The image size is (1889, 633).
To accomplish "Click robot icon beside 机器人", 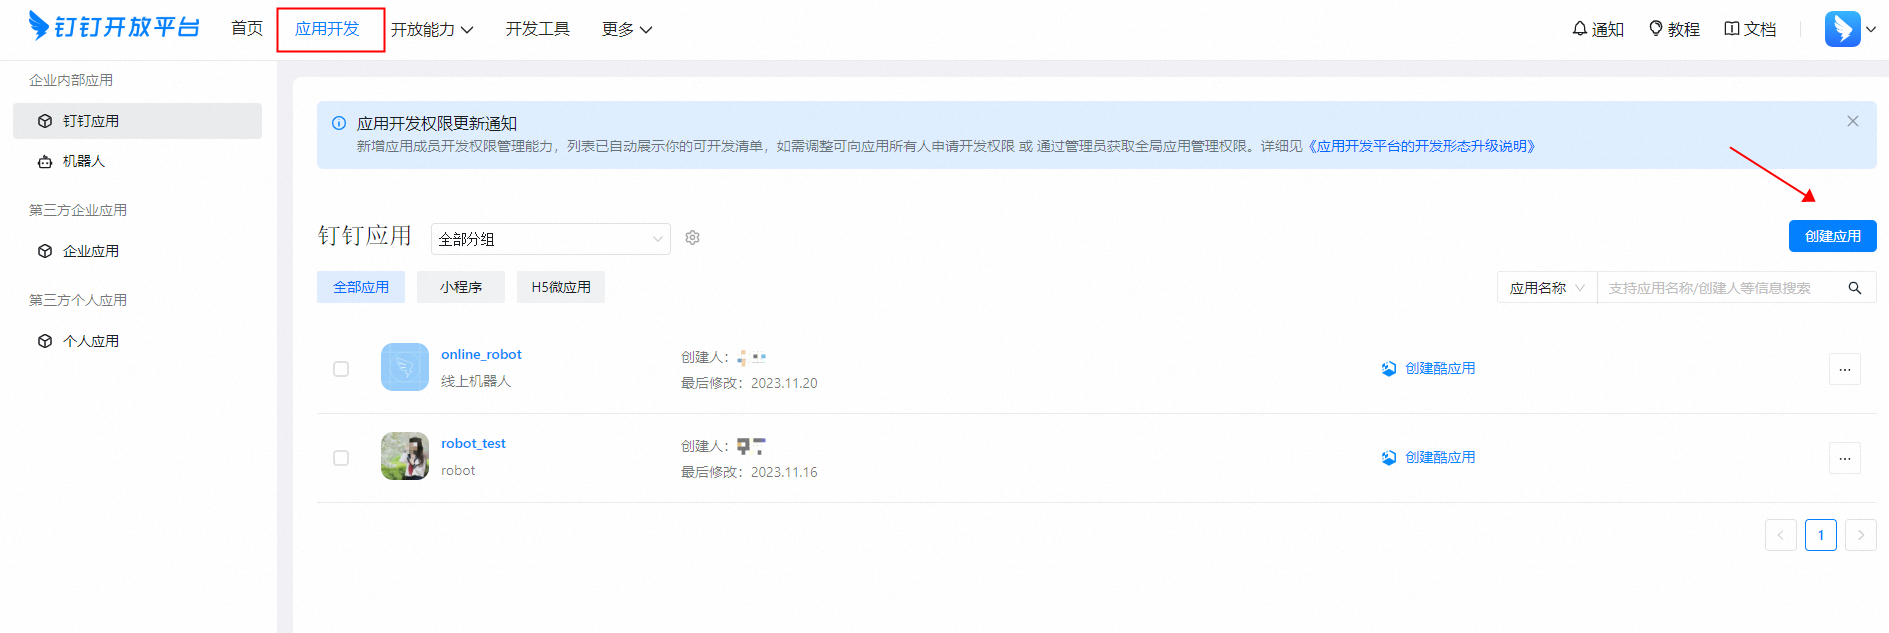I will click(x=45, y=161).
